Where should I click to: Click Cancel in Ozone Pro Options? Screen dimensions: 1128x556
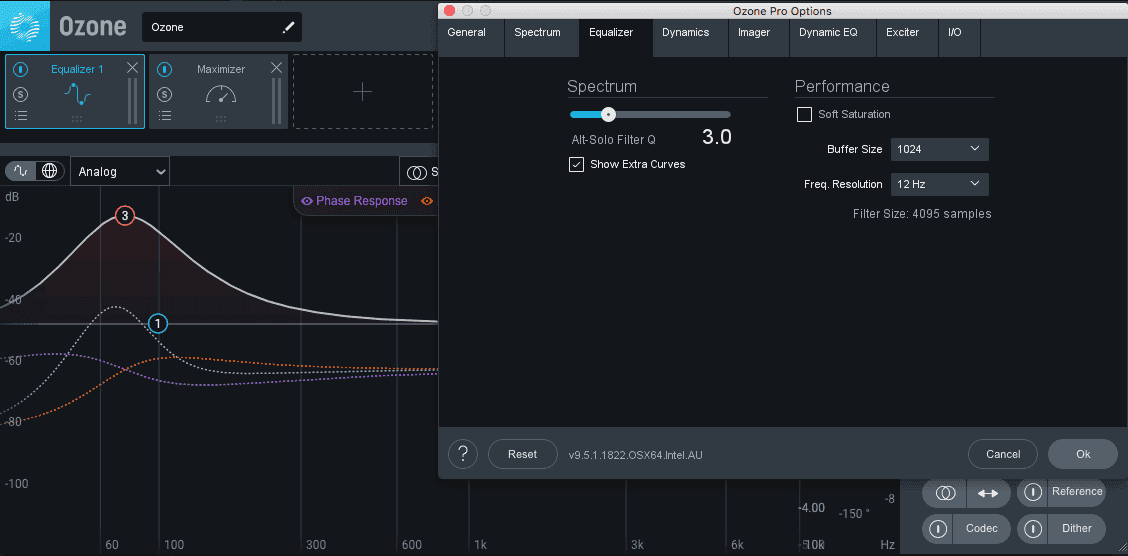[1003, 454]
